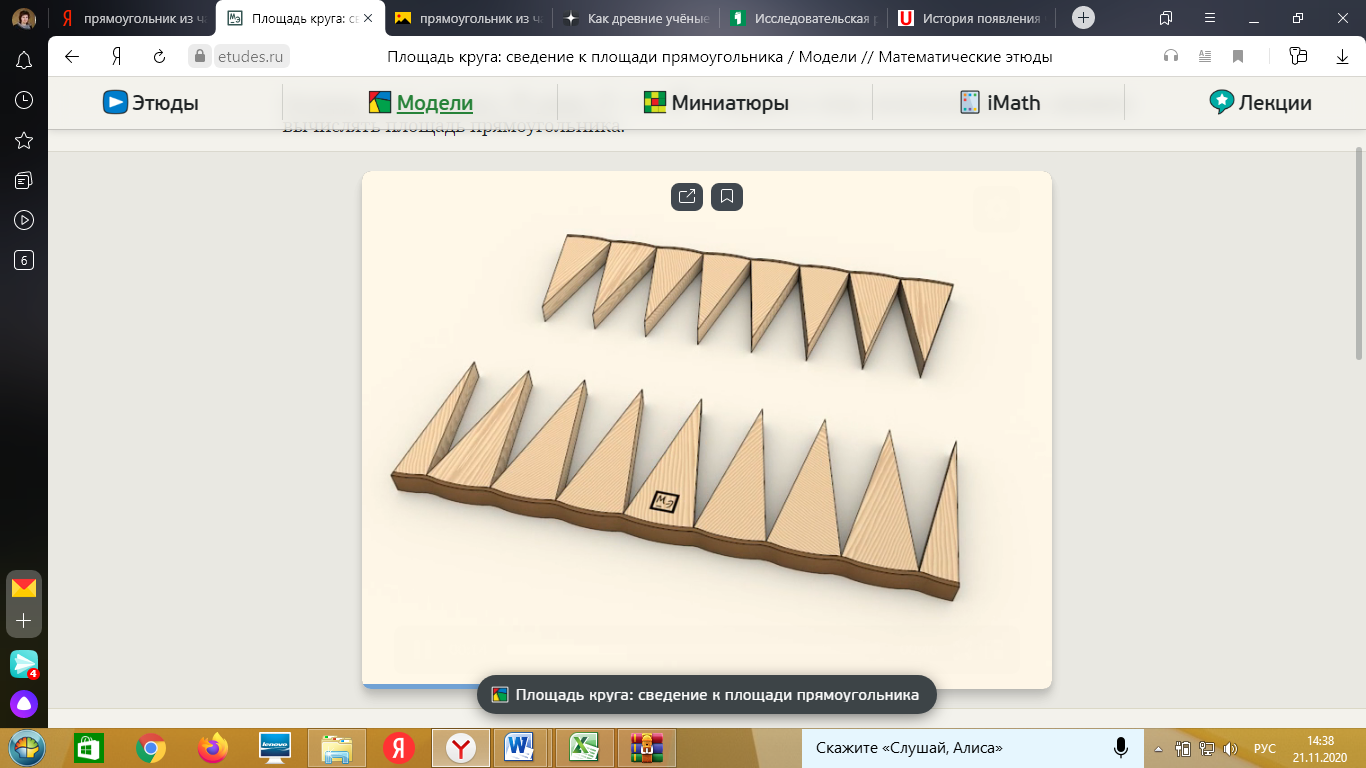Open the video in a separate window
1366x768 pixels.
pos(687,197)
